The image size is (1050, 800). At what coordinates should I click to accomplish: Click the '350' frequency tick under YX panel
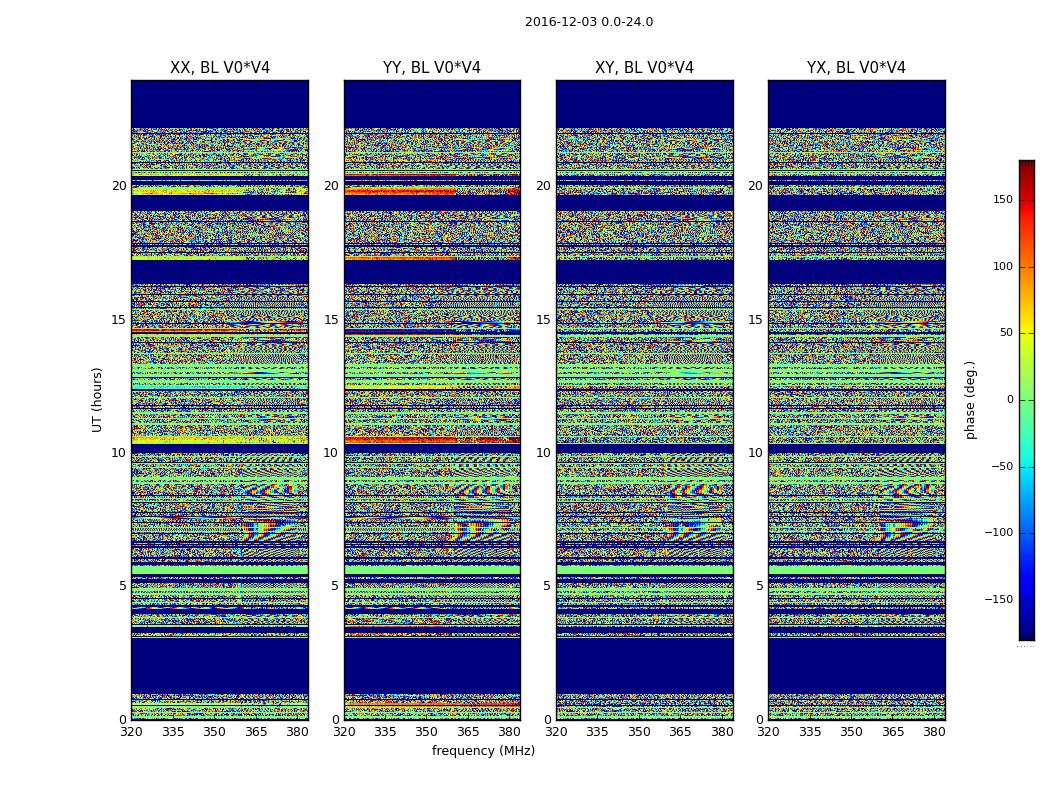pos(851,732)
